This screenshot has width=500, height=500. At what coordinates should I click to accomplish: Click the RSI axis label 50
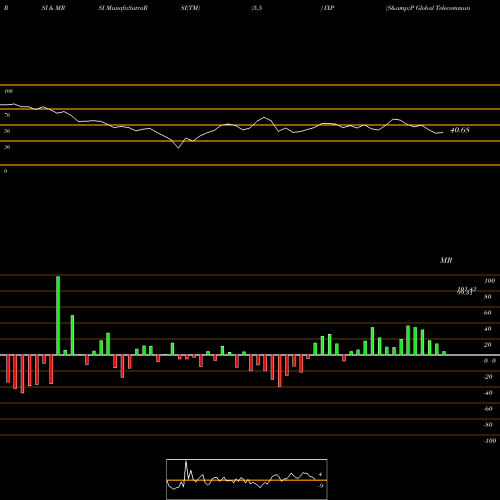point(7,131)
